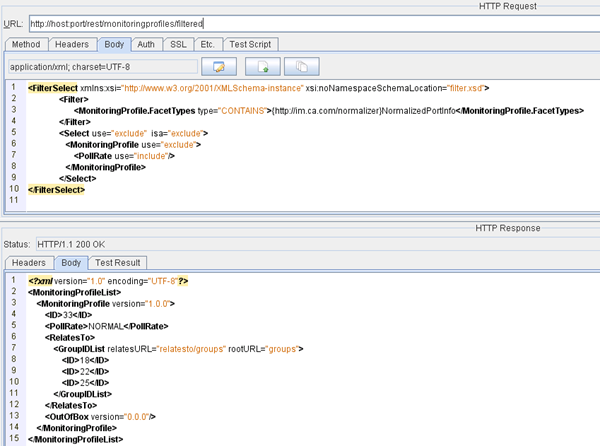Show the response Headers tab

click(x=28, y=262)
